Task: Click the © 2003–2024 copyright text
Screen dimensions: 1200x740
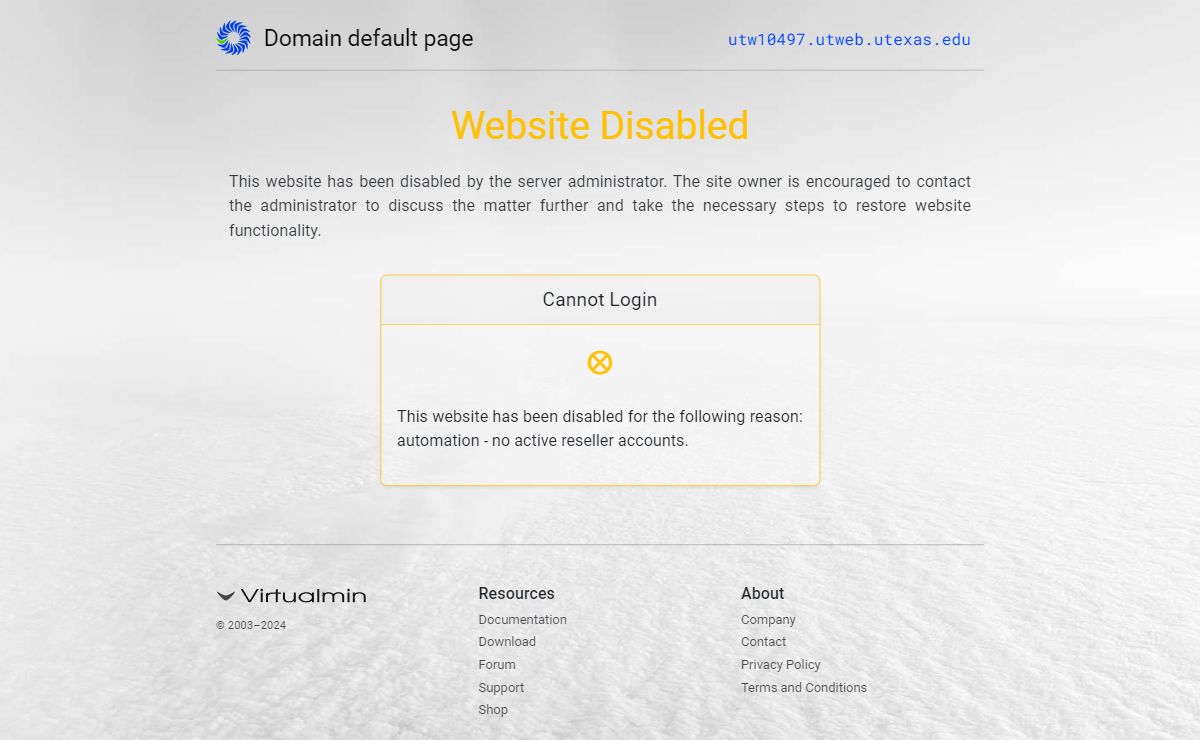Action: (251, 626)
